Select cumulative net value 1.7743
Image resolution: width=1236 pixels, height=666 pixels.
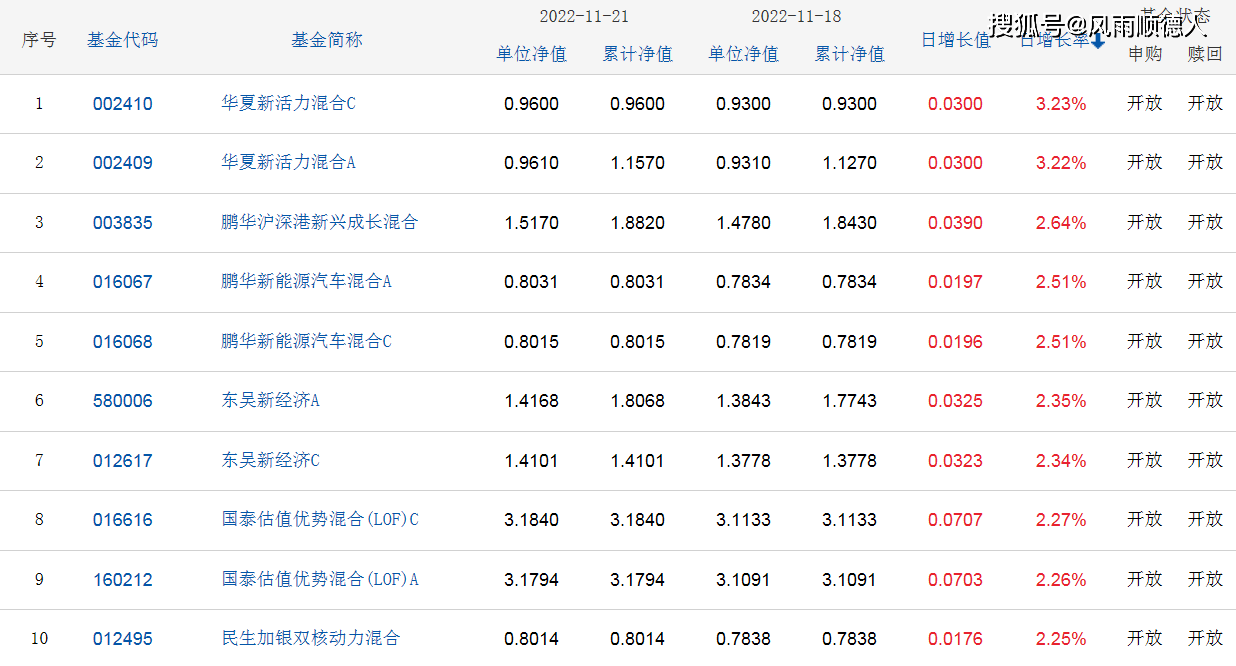pyautogui.click(x=849, y=401)
